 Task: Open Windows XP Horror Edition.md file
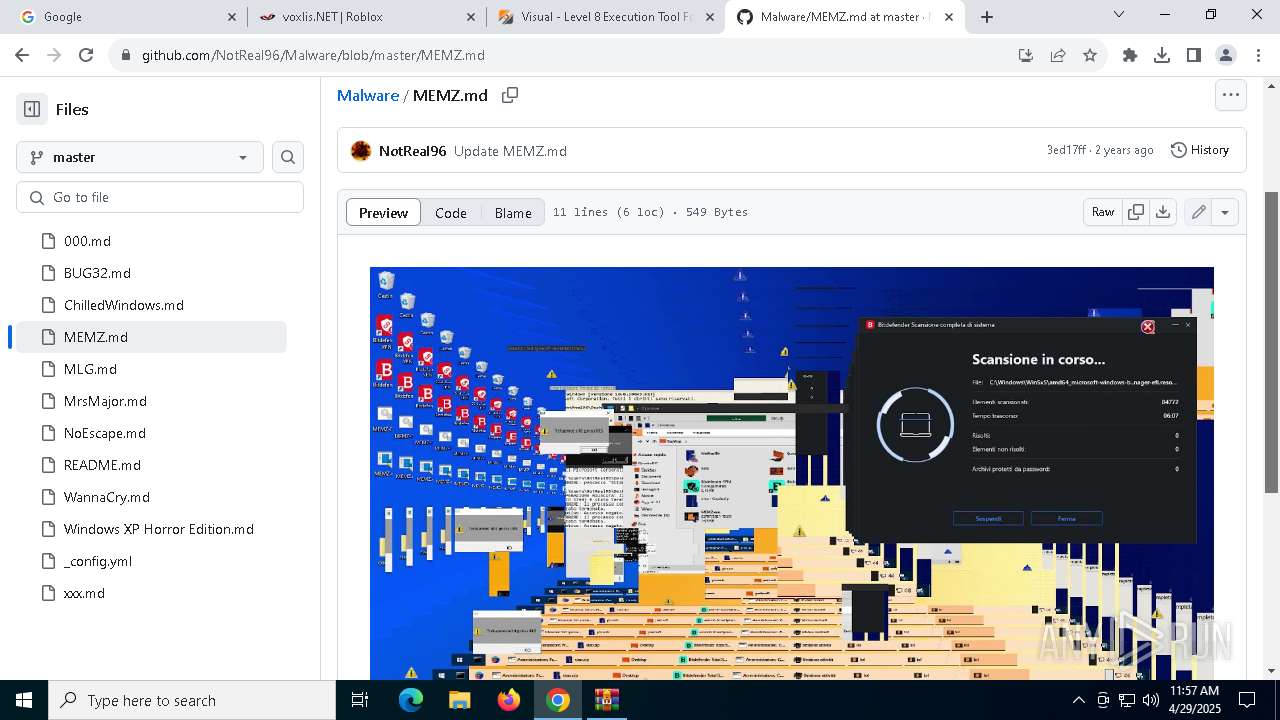160,529
